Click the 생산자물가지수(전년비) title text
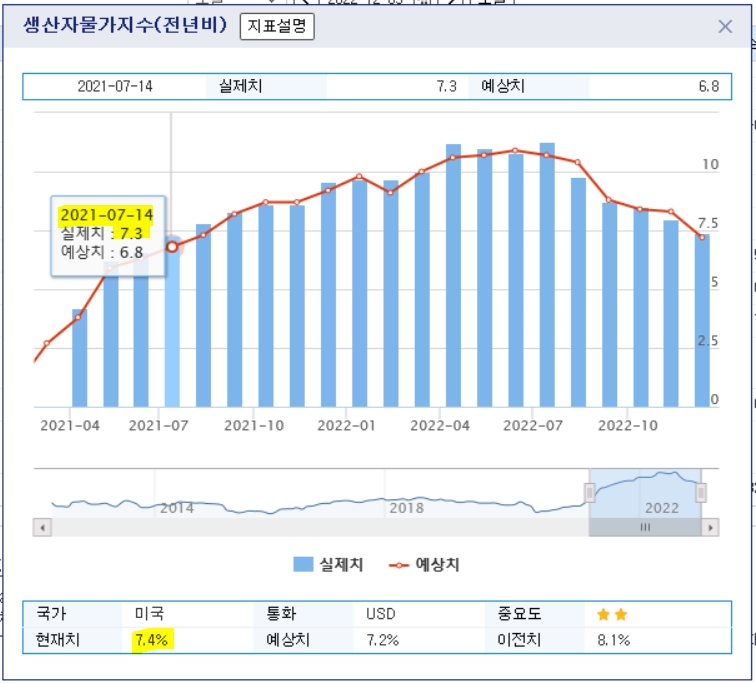 click(125, 25)
